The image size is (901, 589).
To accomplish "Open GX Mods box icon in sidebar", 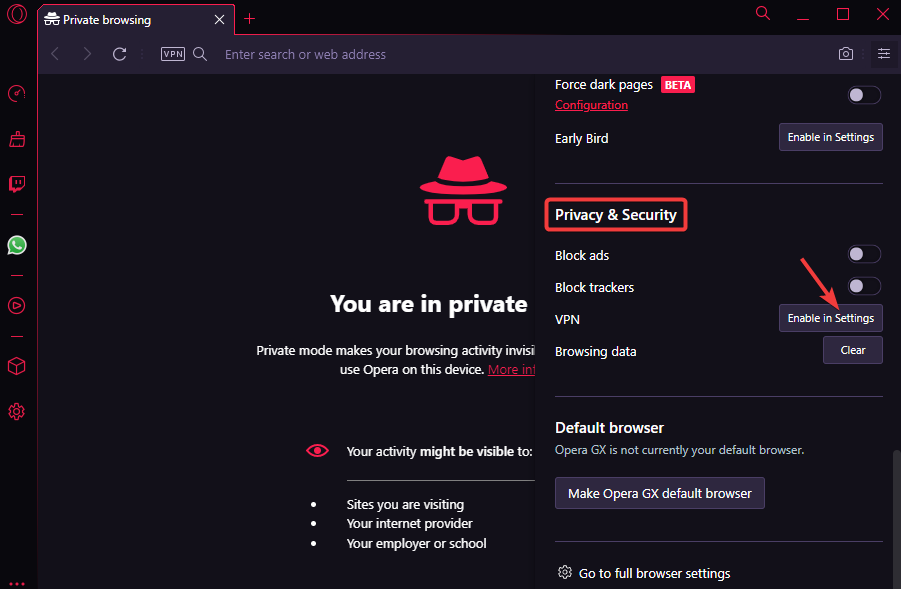I will coord(16,366).
